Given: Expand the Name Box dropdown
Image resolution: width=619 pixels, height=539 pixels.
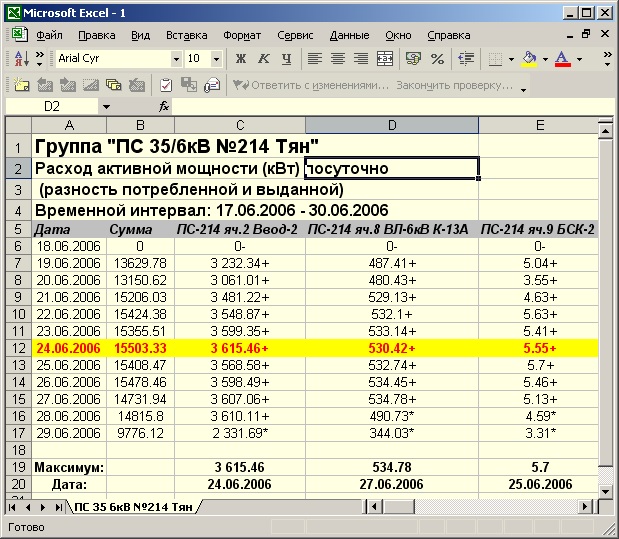Looking at the screenshot, I should [106, 106].
